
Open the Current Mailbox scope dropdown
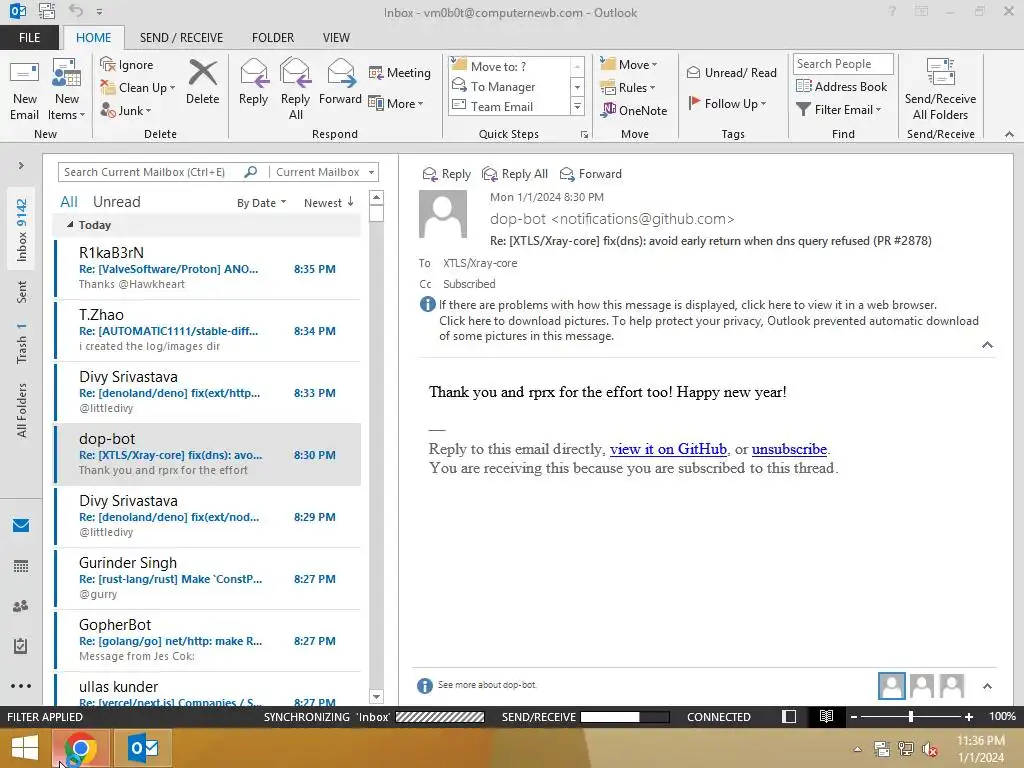coord(325,172)
